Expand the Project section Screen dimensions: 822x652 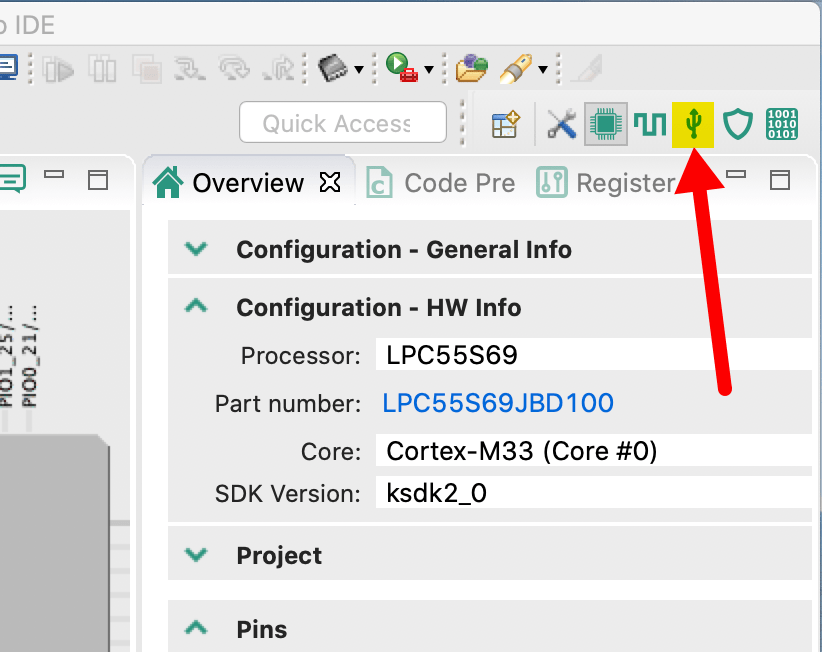(197, 555)
